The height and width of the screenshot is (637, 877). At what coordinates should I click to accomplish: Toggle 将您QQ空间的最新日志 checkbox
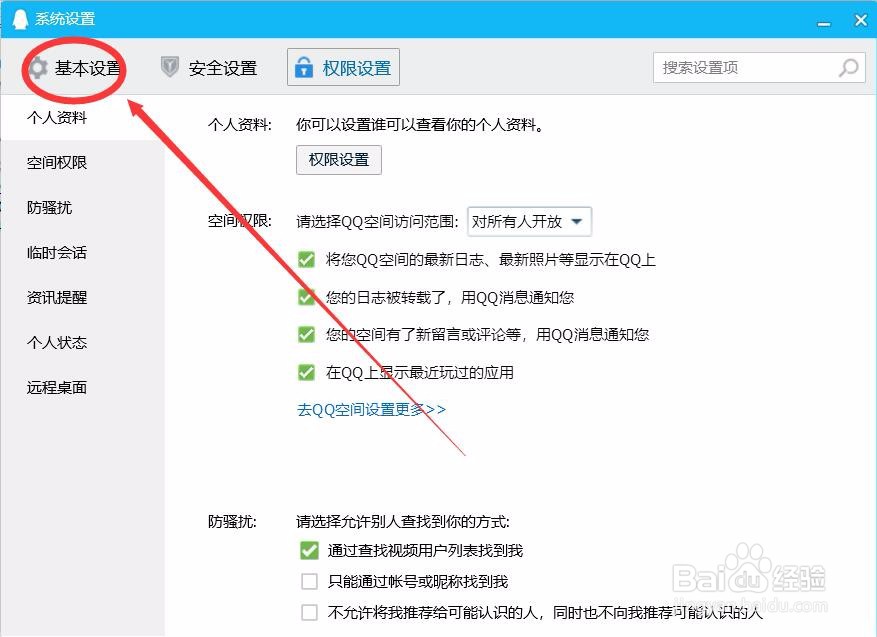[307, 259]
